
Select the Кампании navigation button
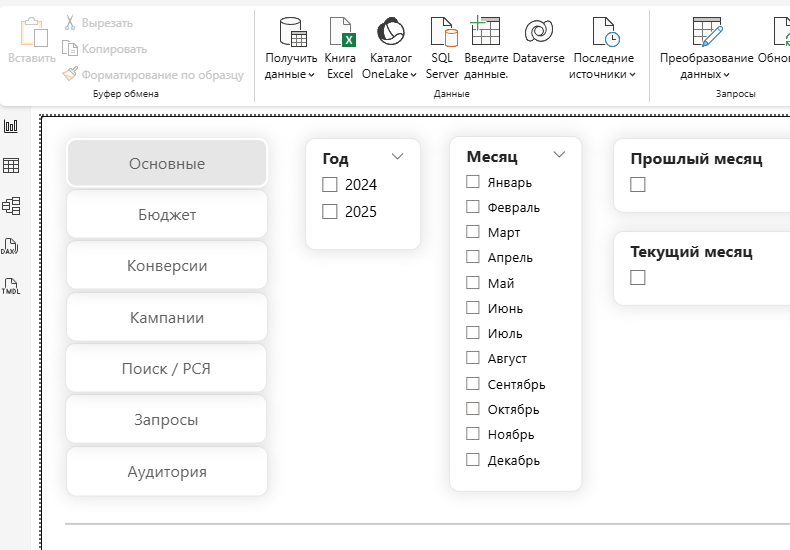(167, 317)
